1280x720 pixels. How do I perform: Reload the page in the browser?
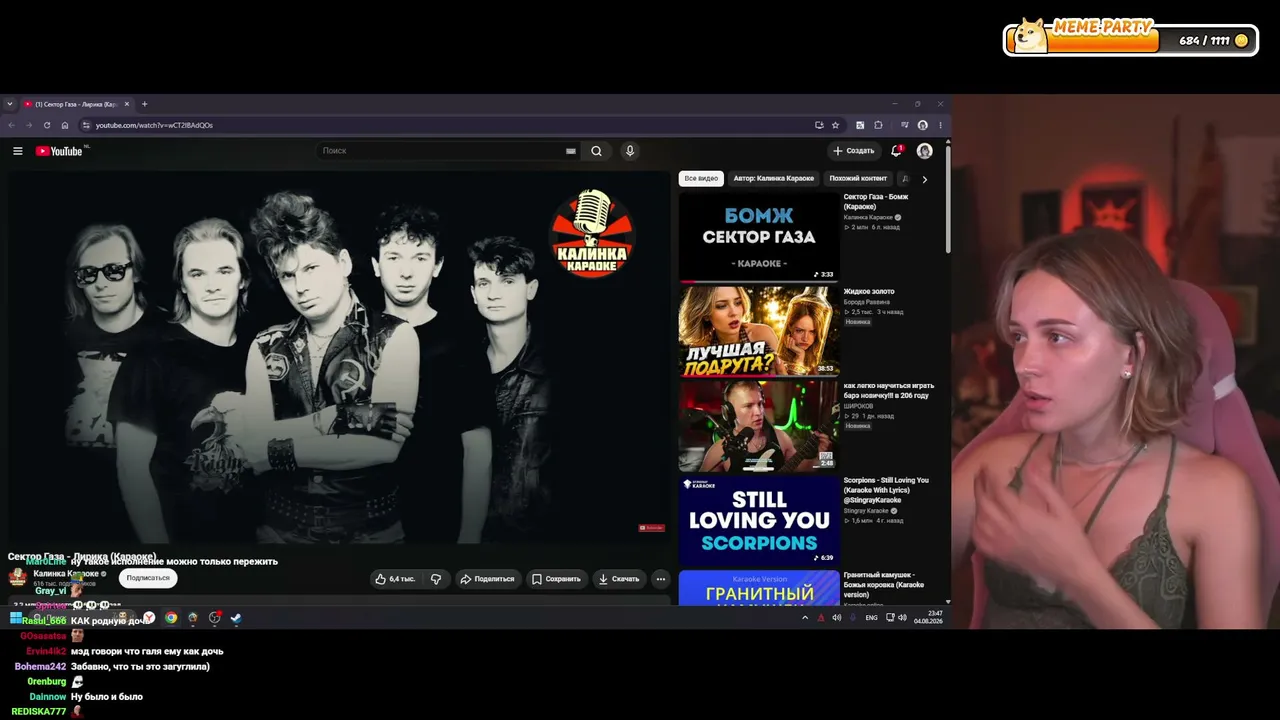(x=46, y=125)
